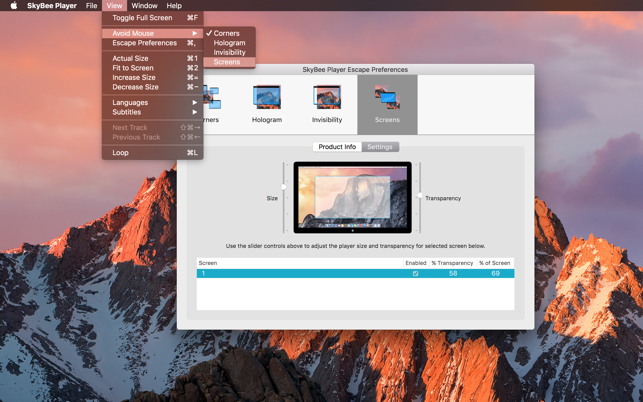Click the % Transparency column header
Viewport: 643px width, 402px height.
[452, 263]
